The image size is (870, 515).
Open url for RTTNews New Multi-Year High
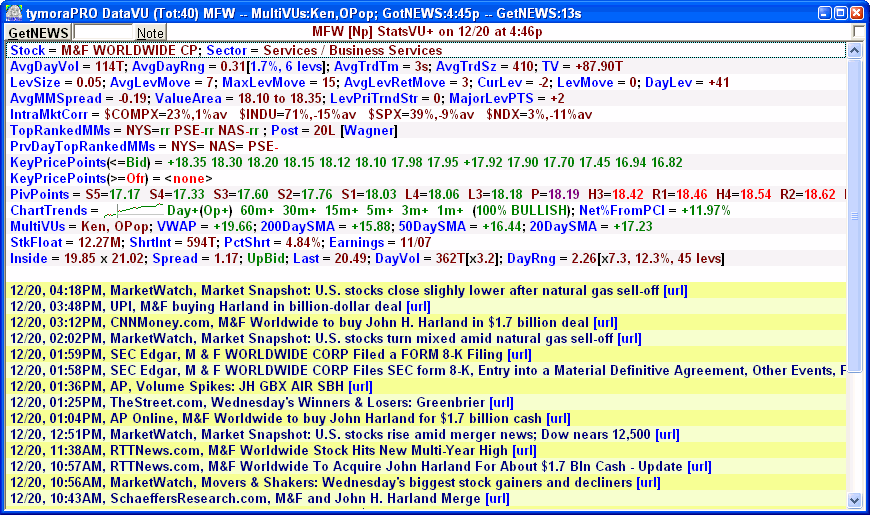[x=524, y=451]
